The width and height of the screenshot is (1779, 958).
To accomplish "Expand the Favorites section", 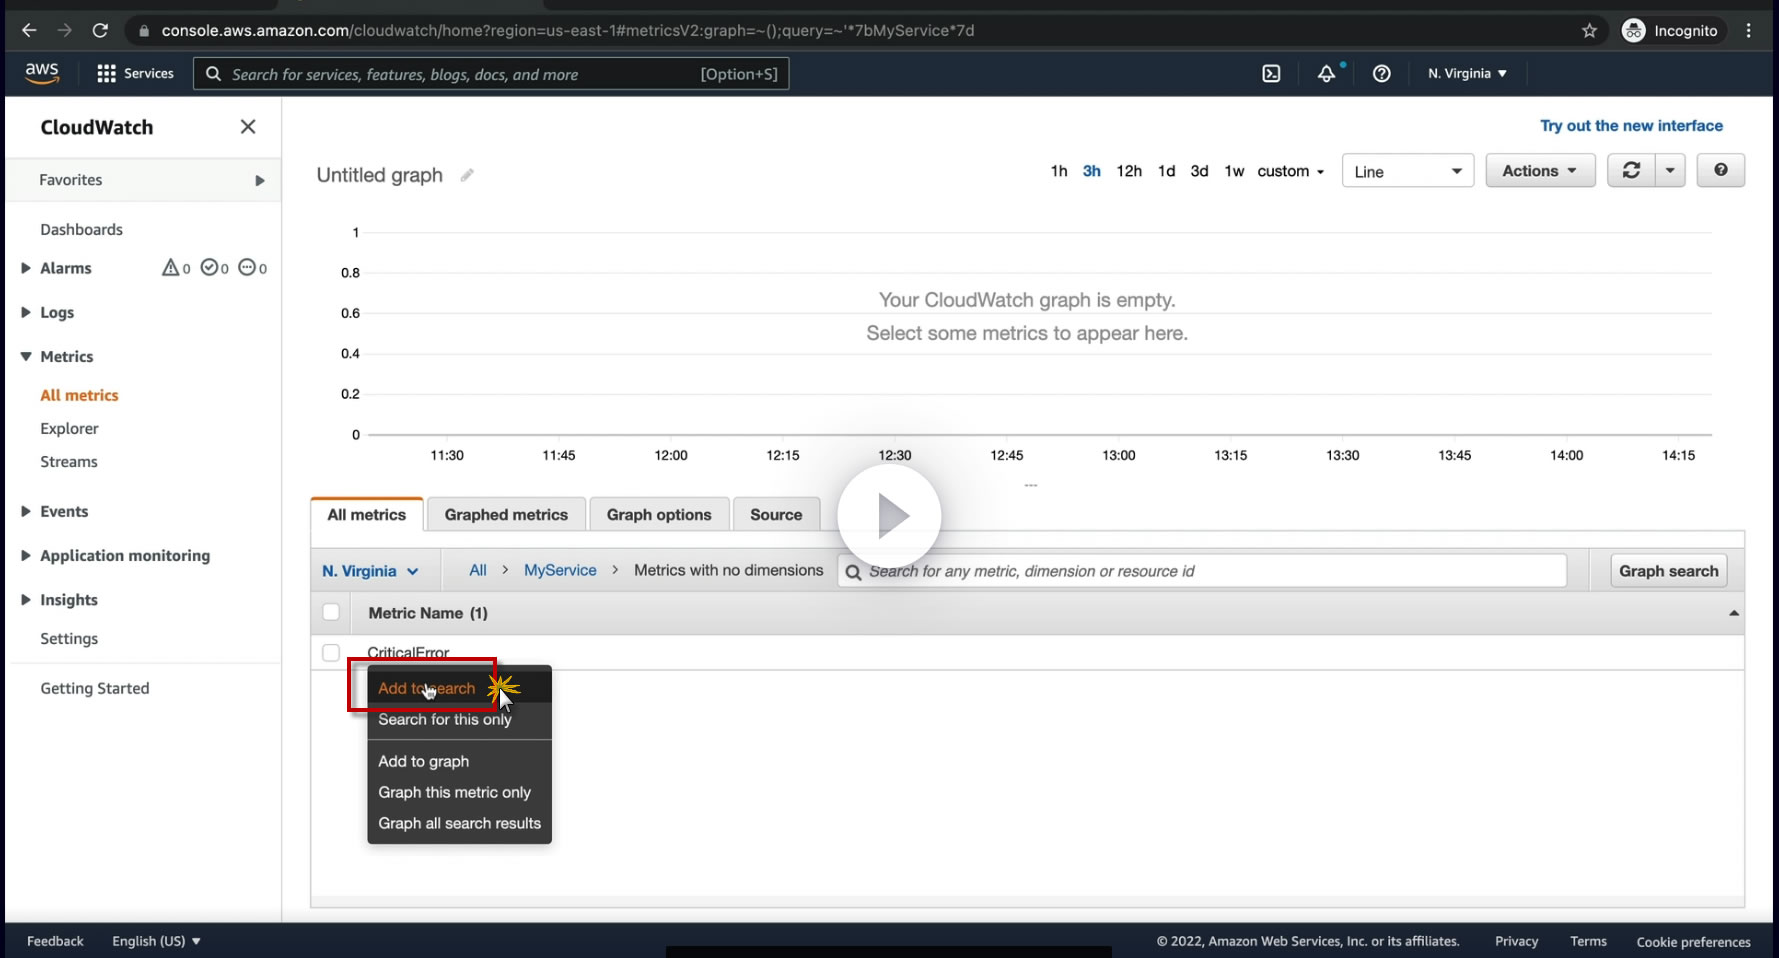I will click(x=260, y=180).
